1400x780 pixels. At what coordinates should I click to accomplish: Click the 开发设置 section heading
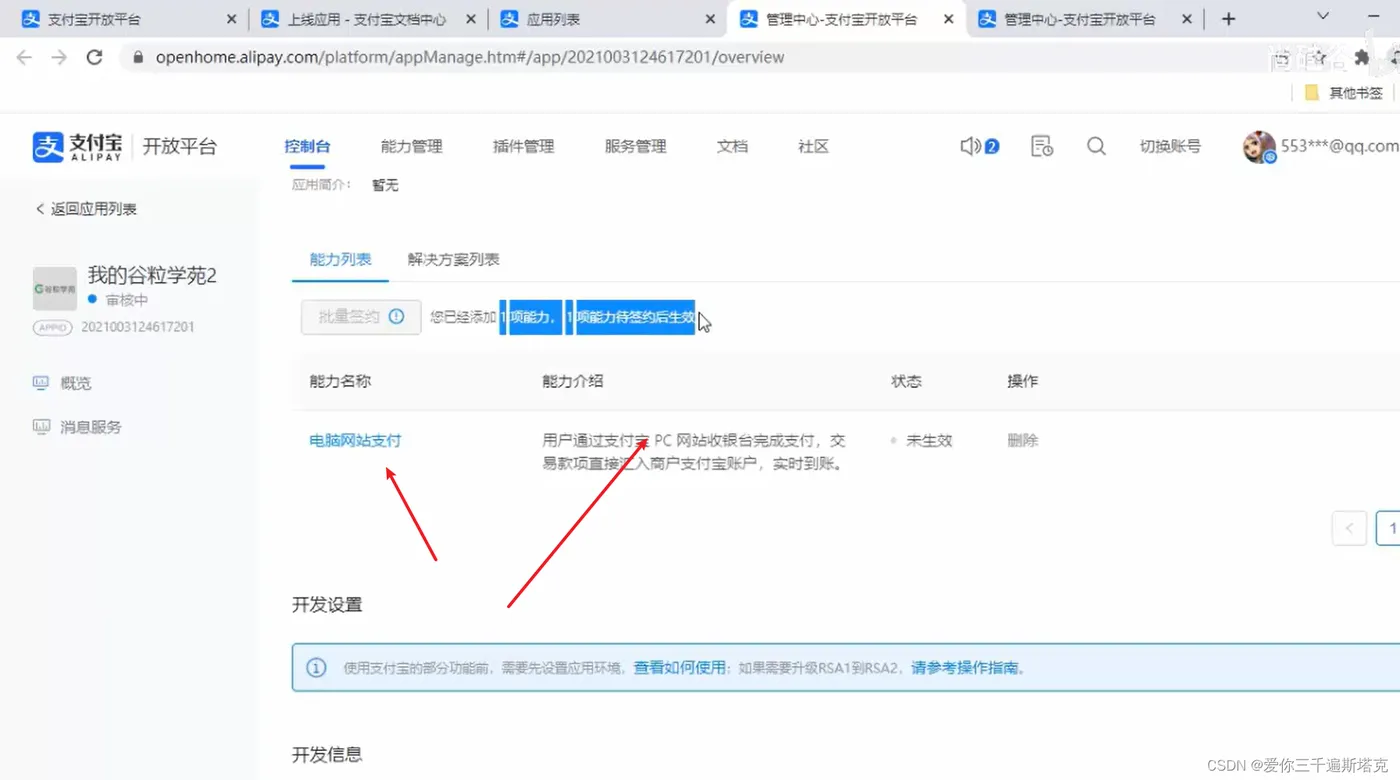[x=327, y=604]
